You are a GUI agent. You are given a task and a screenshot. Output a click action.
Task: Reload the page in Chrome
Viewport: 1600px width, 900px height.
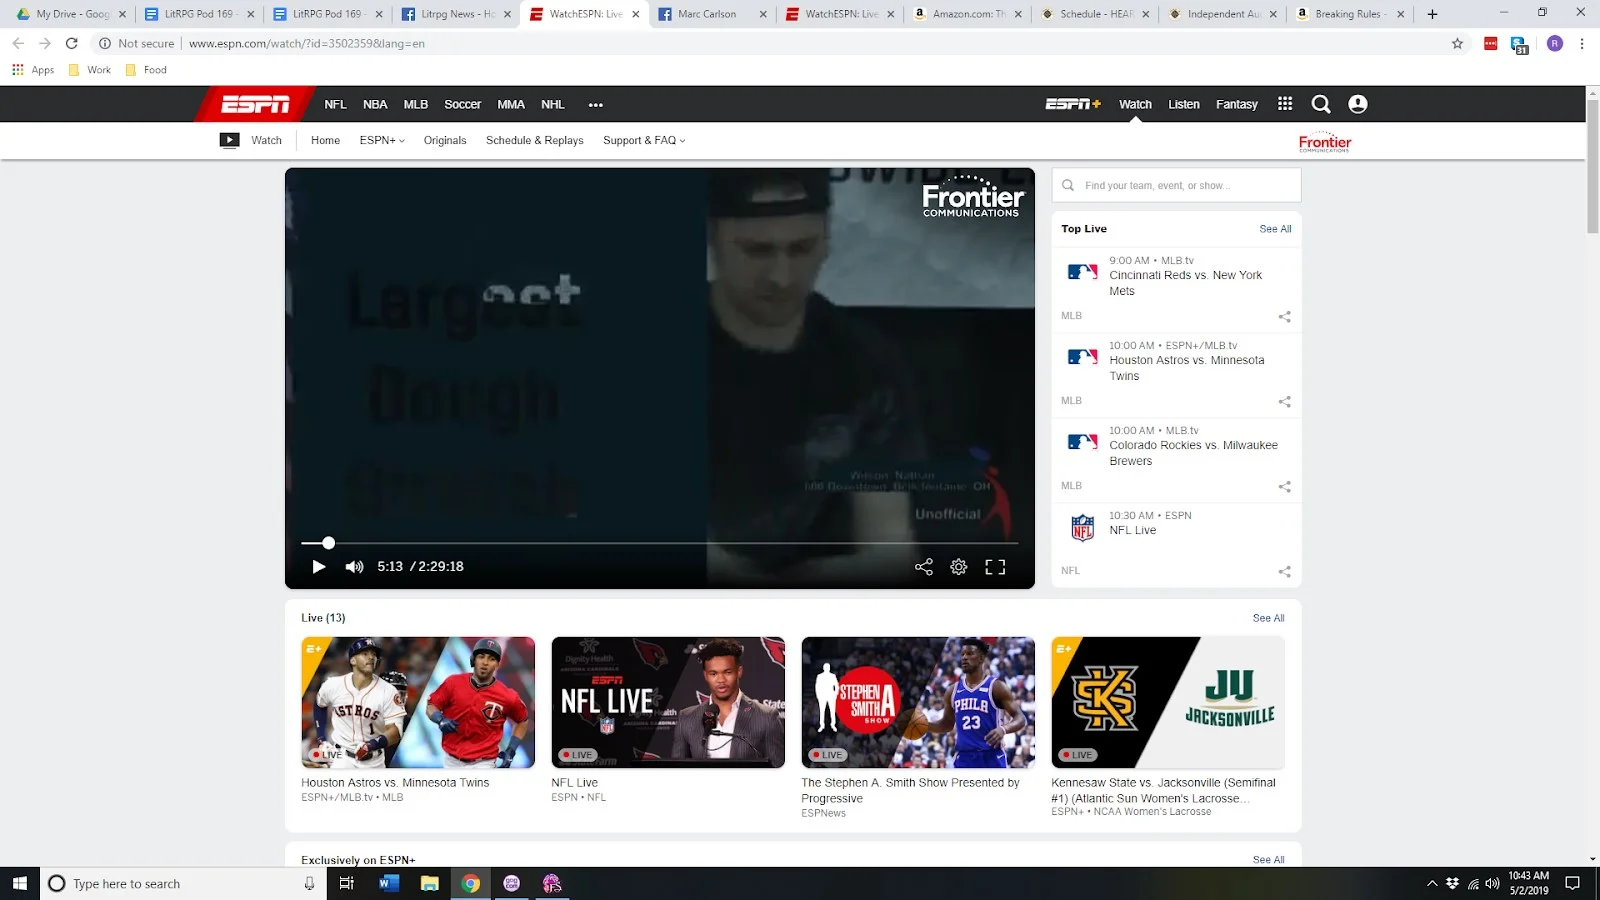pos(71,43)
